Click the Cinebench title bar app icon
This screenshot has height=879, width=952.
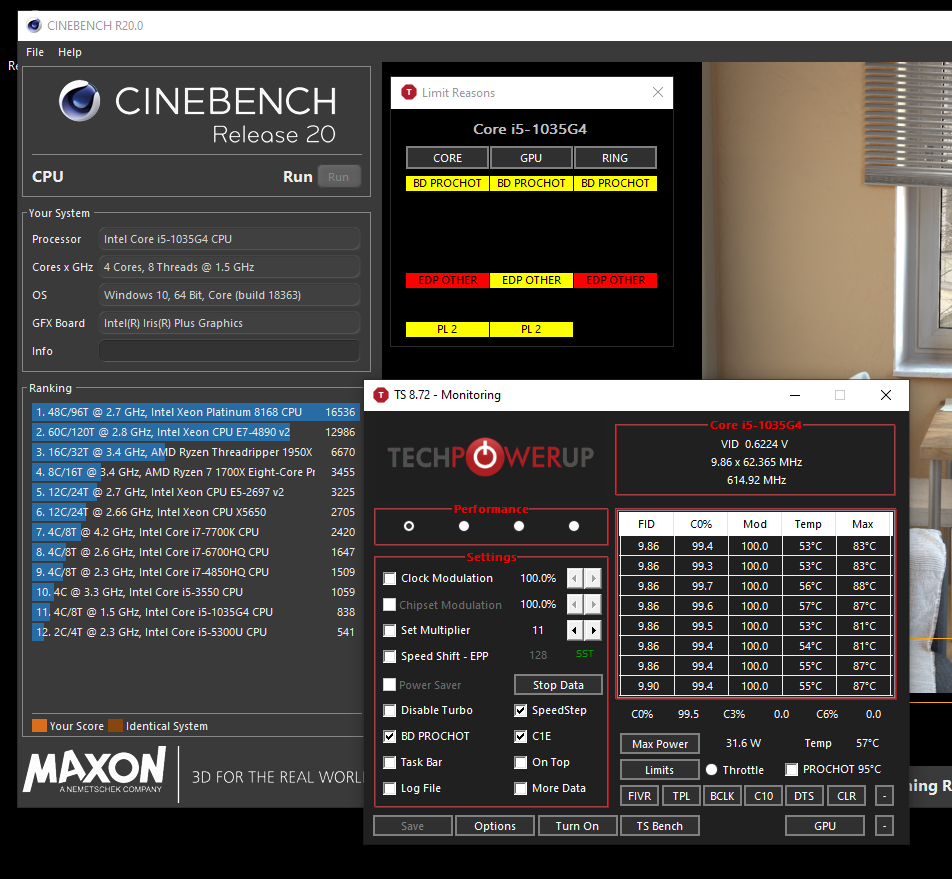(35, 25)
